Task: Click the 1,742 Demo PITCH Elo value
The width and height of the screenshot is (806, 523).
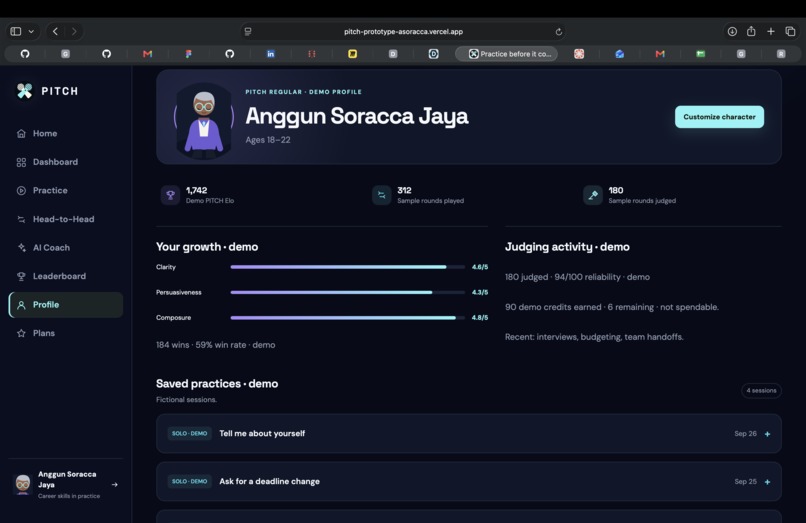Action: (196, 190)
